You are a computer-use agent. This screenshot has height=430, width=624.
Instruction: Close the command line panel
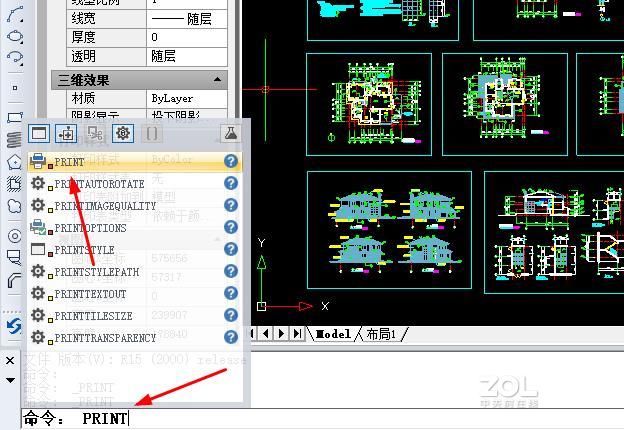point(10,360)
